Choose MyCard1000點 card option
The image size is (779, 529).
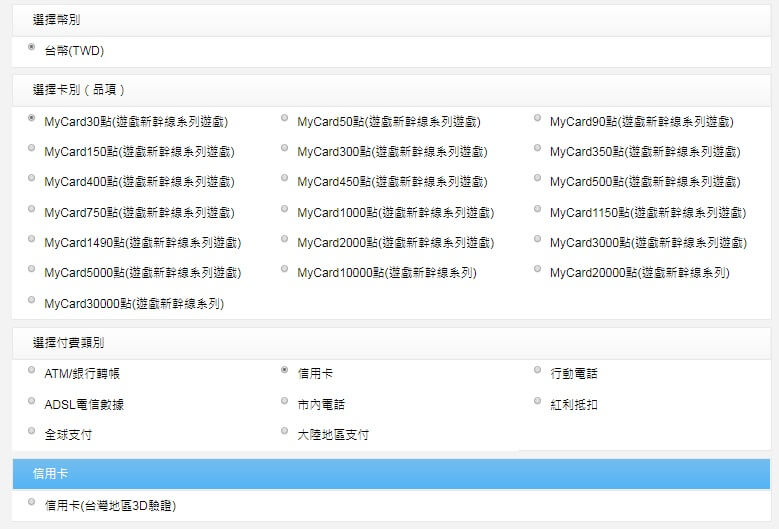click(284, 209)
